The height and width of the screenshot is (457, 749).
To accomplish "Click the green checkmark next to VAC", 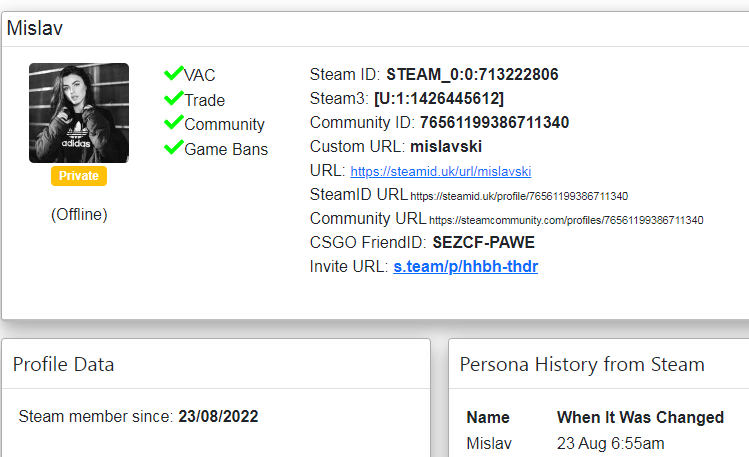I will (x=174, y=73).
